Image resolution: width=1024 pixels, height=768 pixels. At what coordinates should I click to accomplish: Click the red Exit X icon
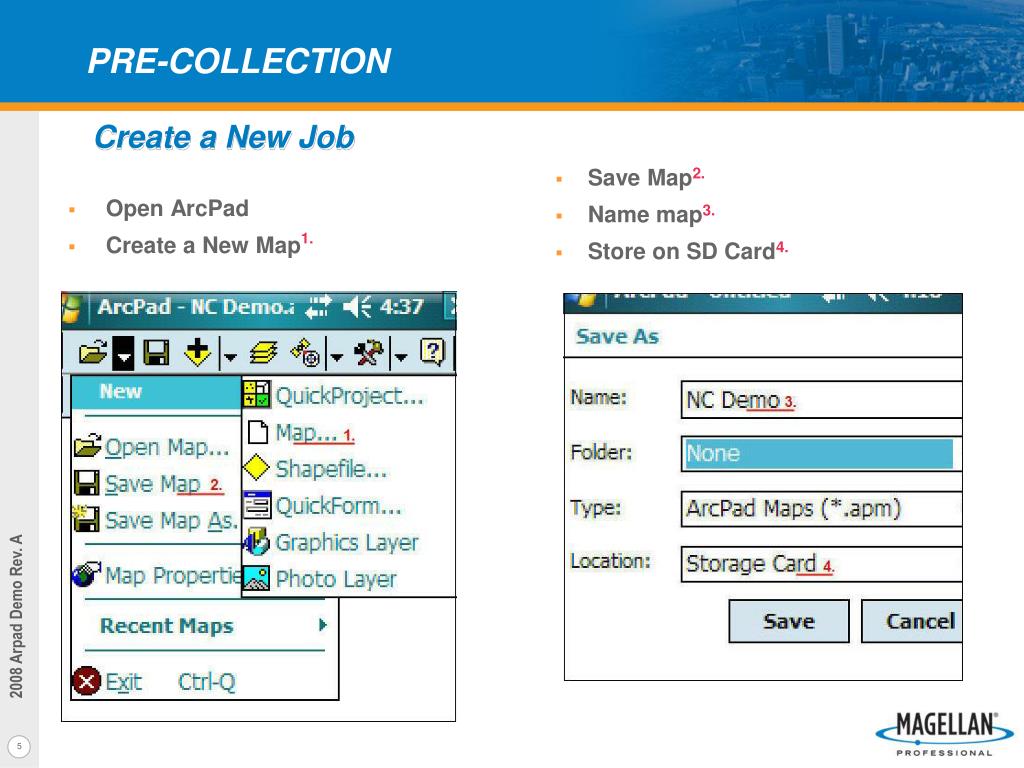click(x=86, y=682)
